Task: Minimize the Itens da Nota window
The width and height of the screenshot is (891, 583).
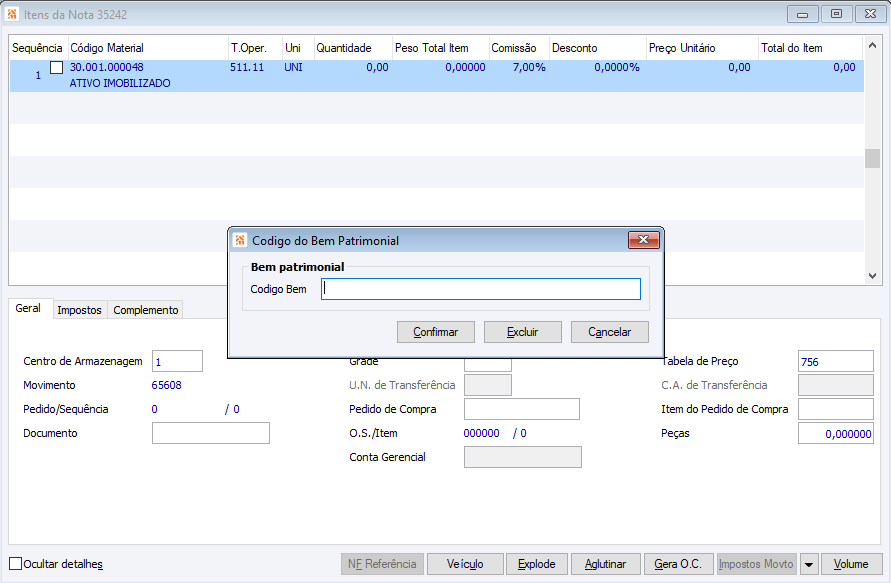Action: click(x=802, y=14)
